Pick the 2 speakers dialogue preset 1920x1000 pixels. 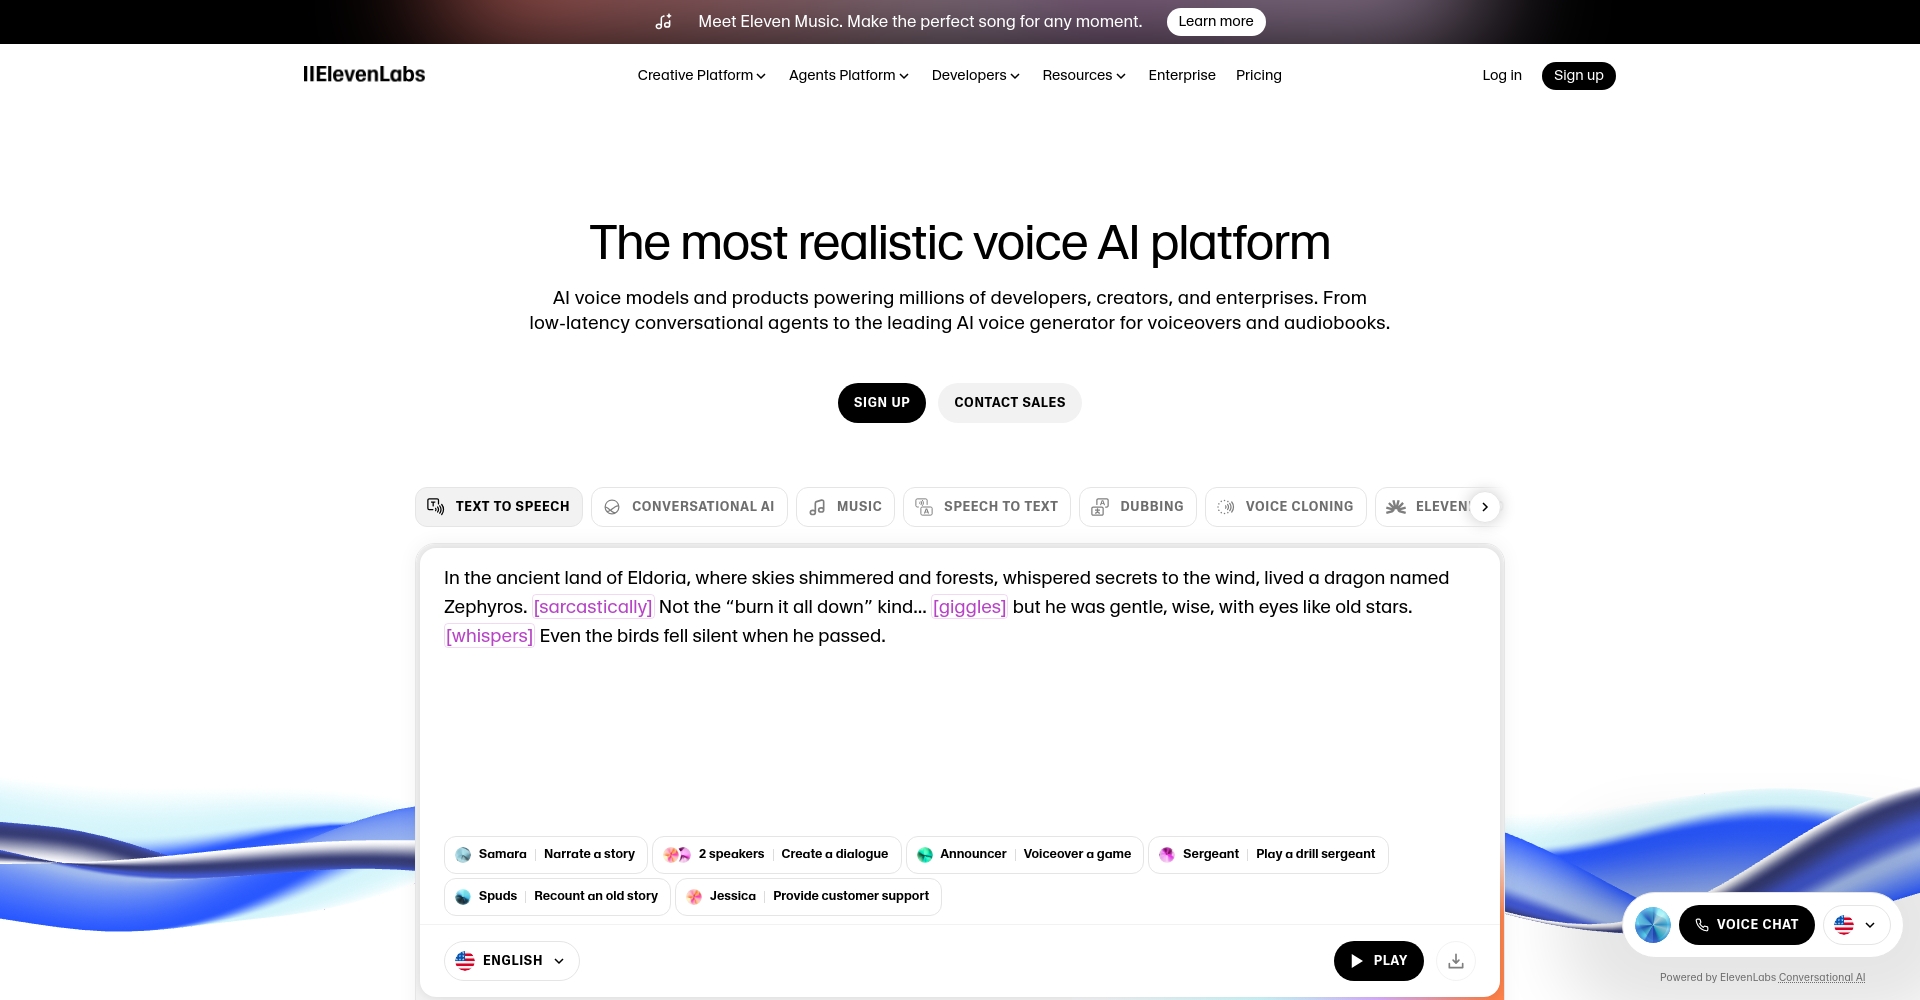pyautogui.click(x=777, y=855)
